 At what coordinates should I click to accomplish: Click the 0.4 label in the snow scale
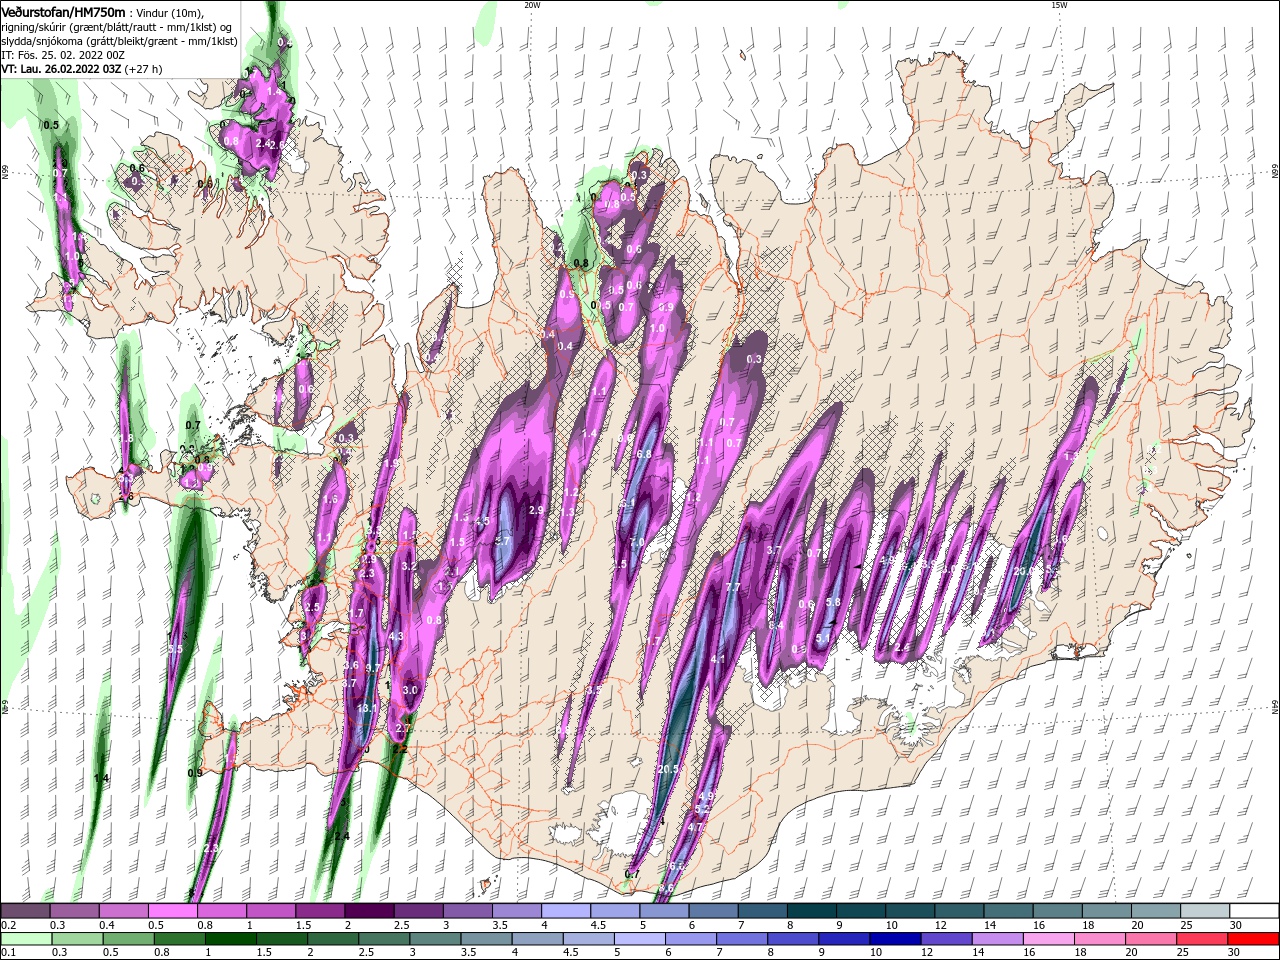click(x=107, y=926)
